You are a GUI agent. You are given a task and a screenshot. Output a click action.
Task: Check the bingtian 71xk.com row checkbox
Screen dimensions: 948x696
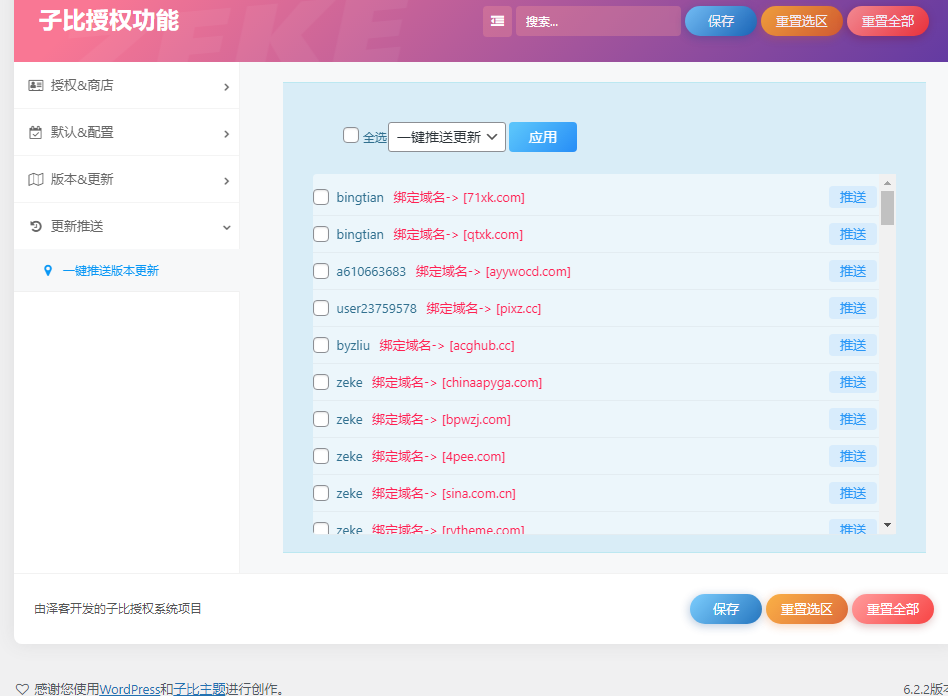click(x=321, y=197)
